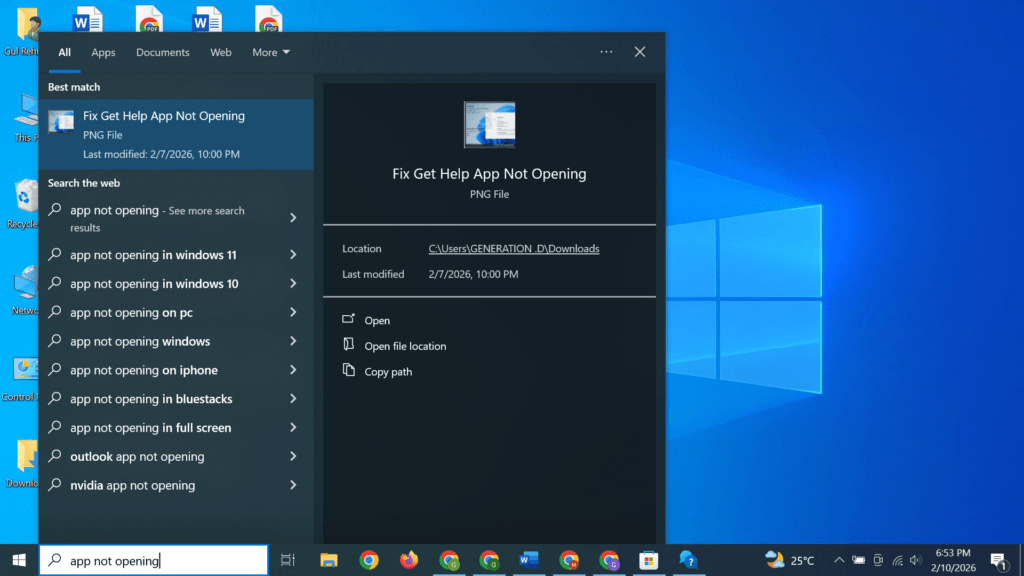Launch Microsoft Word from the taskbar
1024x576 pixels.
click(528, 560)
